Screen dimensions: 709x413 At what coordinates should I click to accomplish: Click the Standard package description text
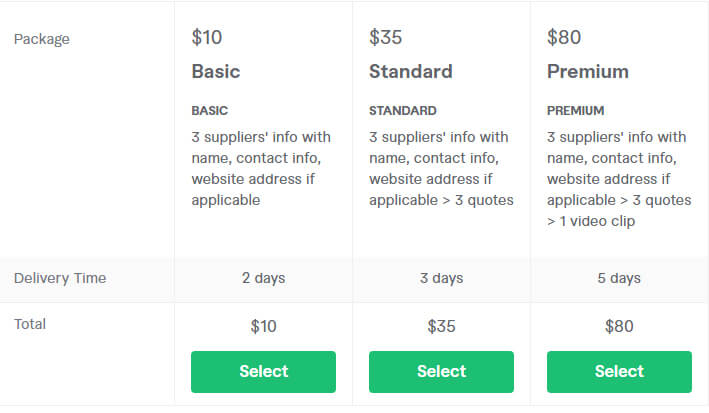point(441,168)
